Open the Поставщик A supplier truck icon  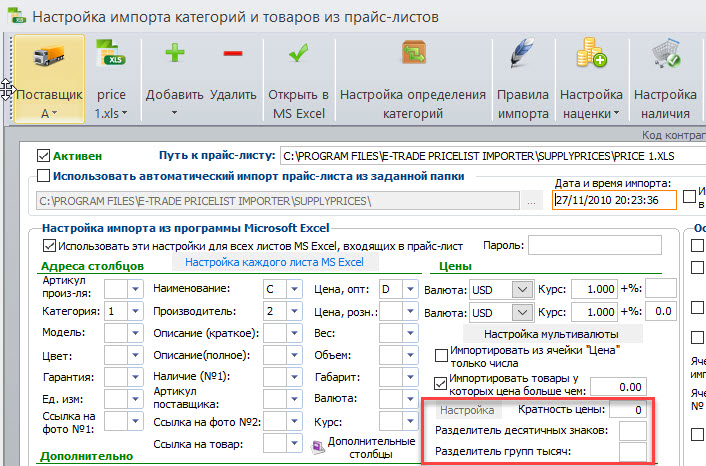pyautogui.click(x=49, y=57)
